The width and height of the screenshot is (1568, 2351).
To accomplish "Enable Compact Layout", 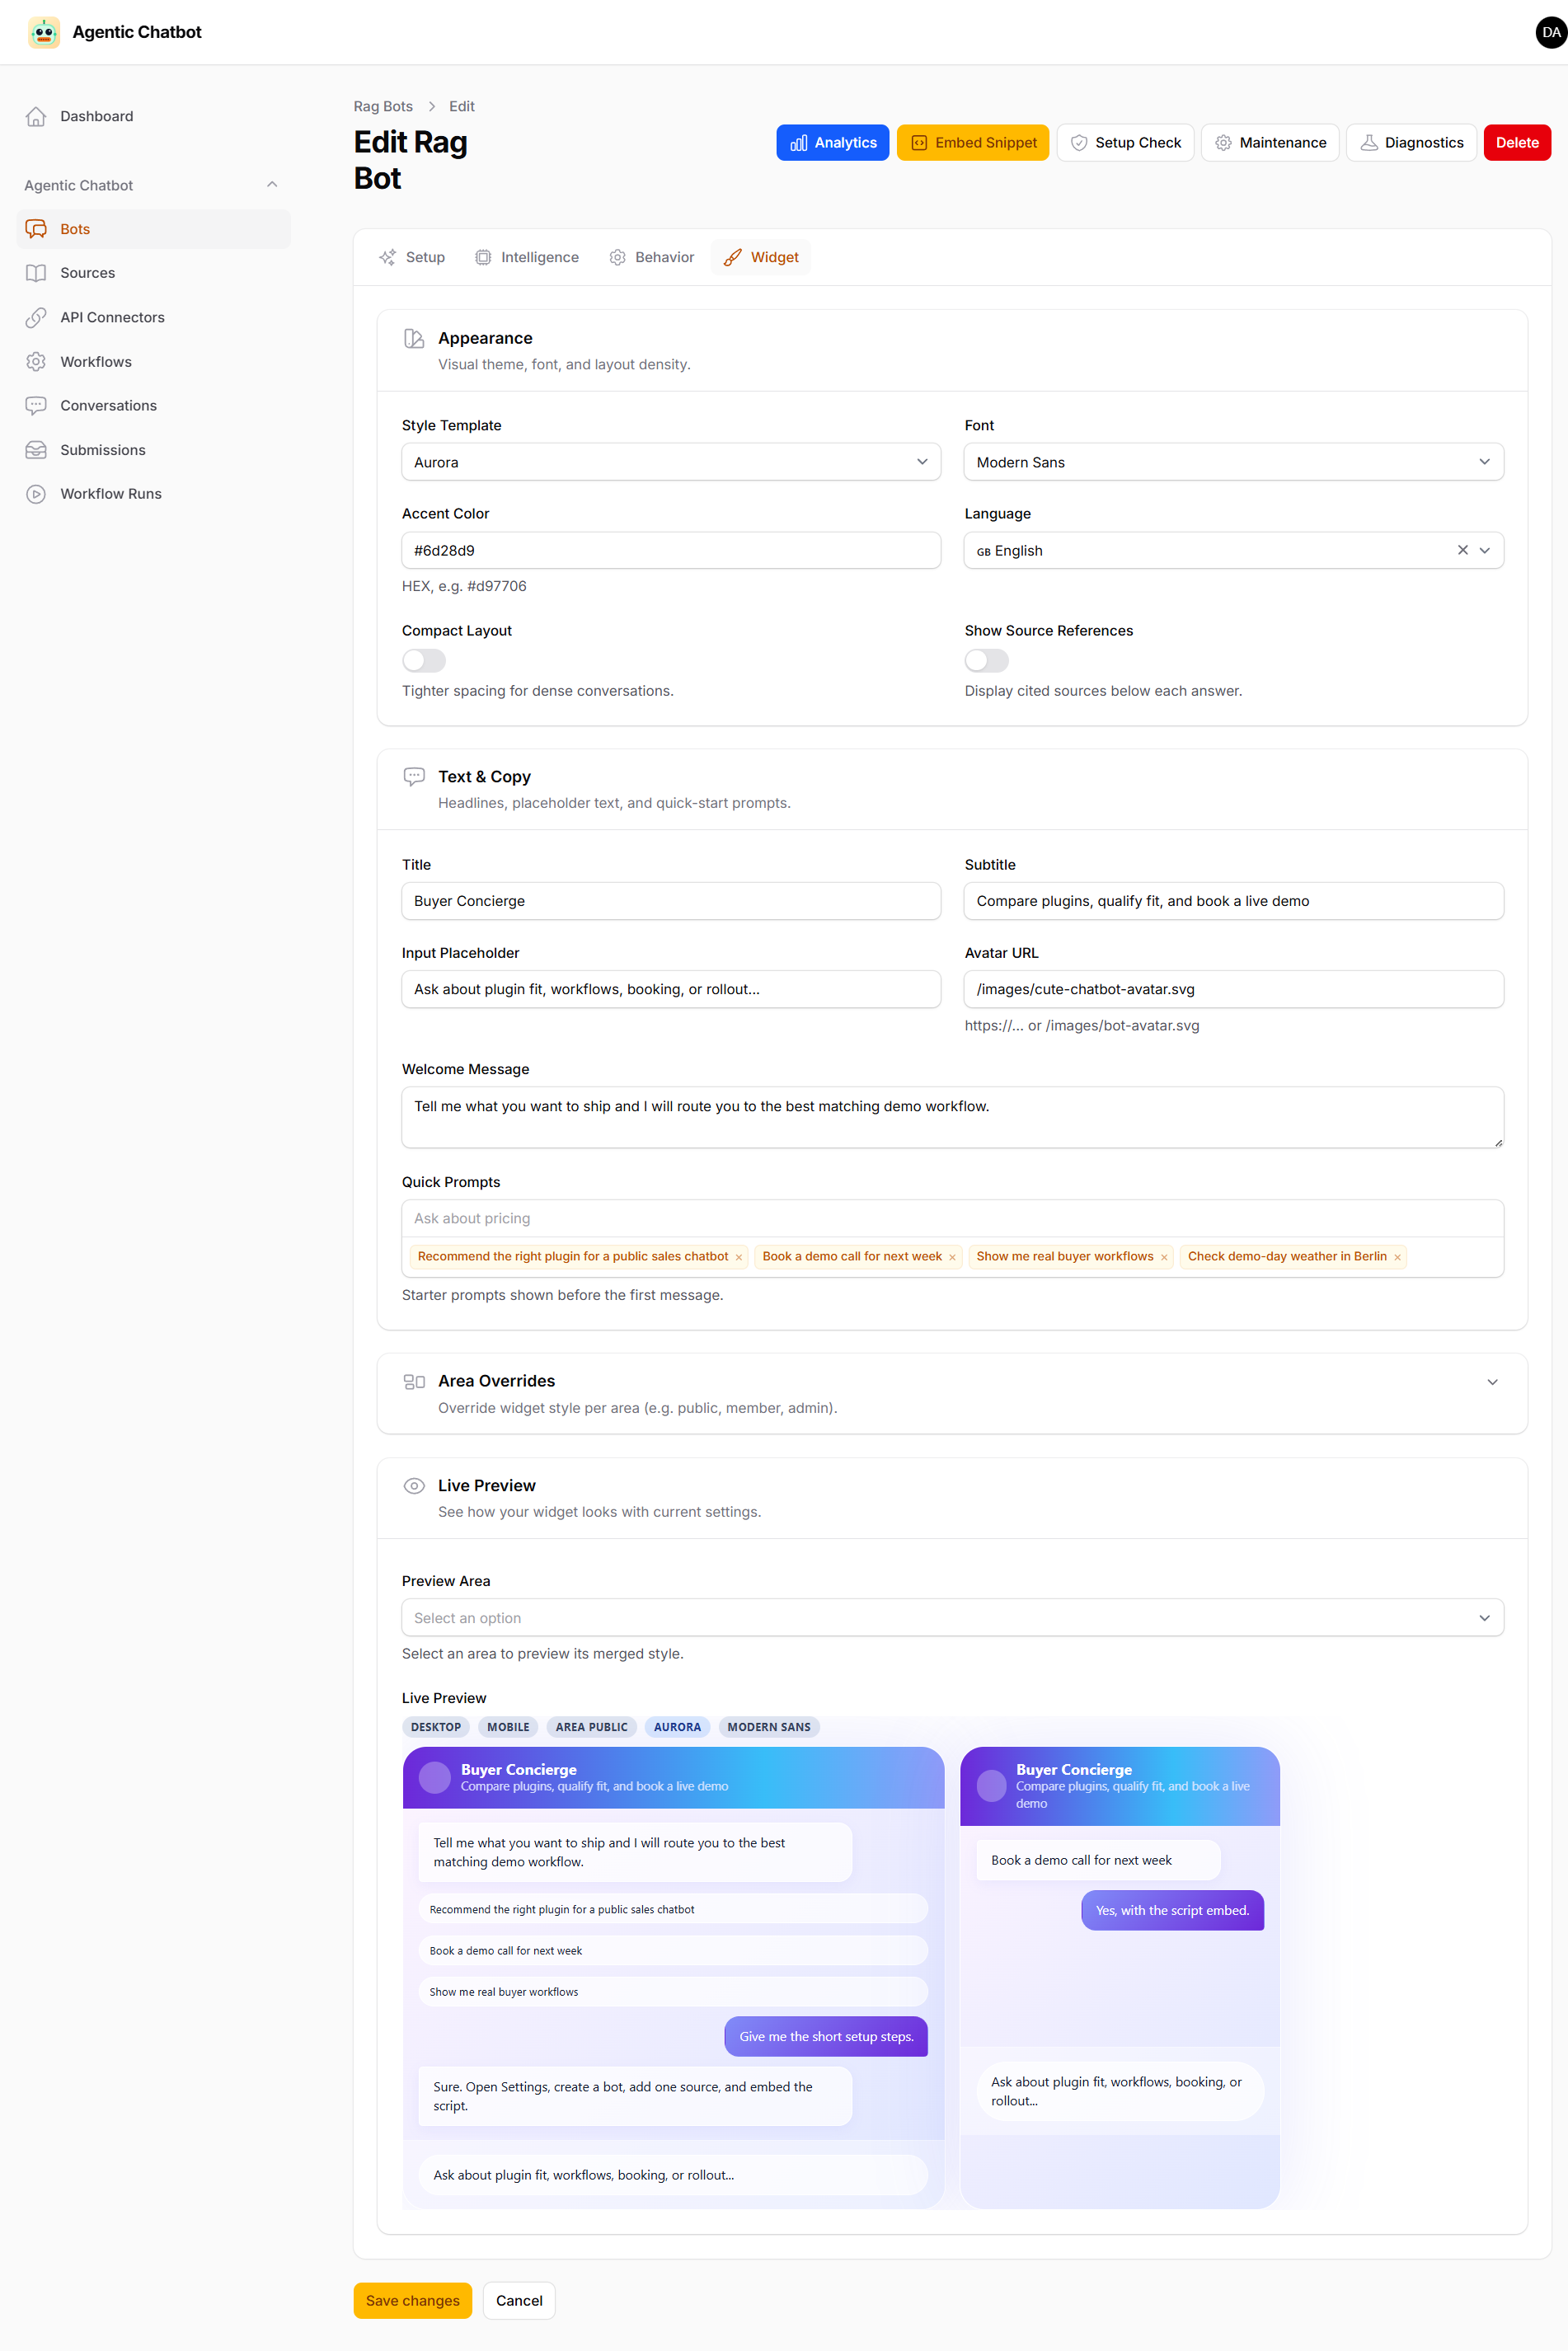I will click(423, 660).
